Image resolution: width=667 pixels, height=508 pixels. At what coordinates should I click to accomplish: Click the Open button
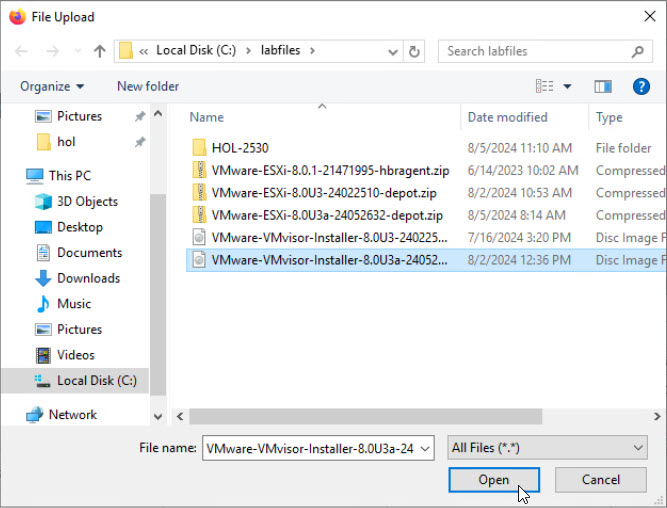494,480
